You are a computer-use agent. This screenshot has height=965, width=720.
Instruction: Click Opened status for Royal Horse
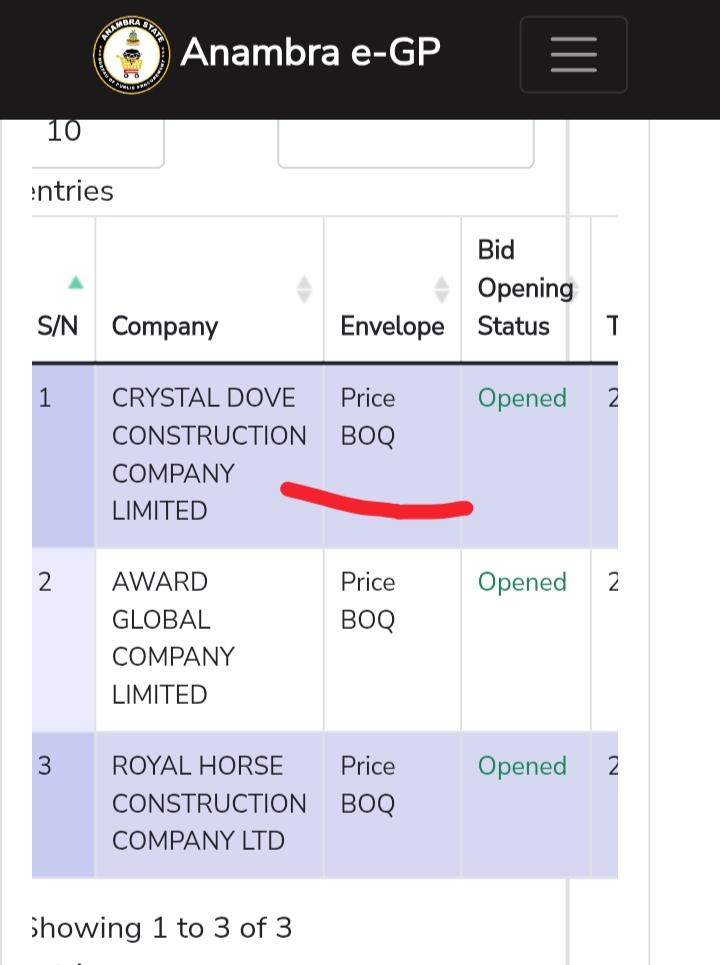click(x=522, y=766)
